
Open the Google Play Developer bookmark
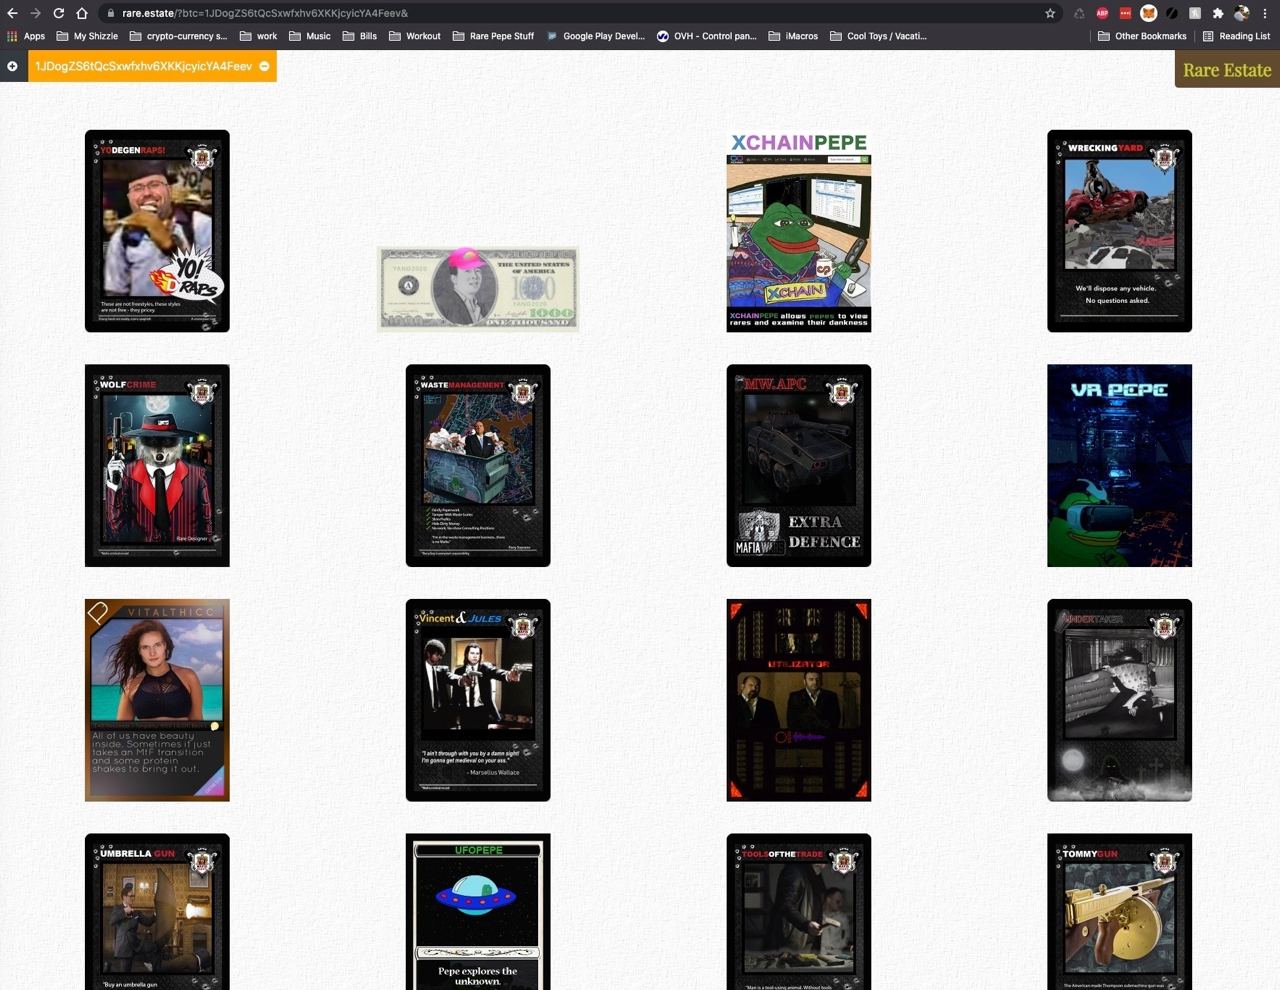coord(595,36)
